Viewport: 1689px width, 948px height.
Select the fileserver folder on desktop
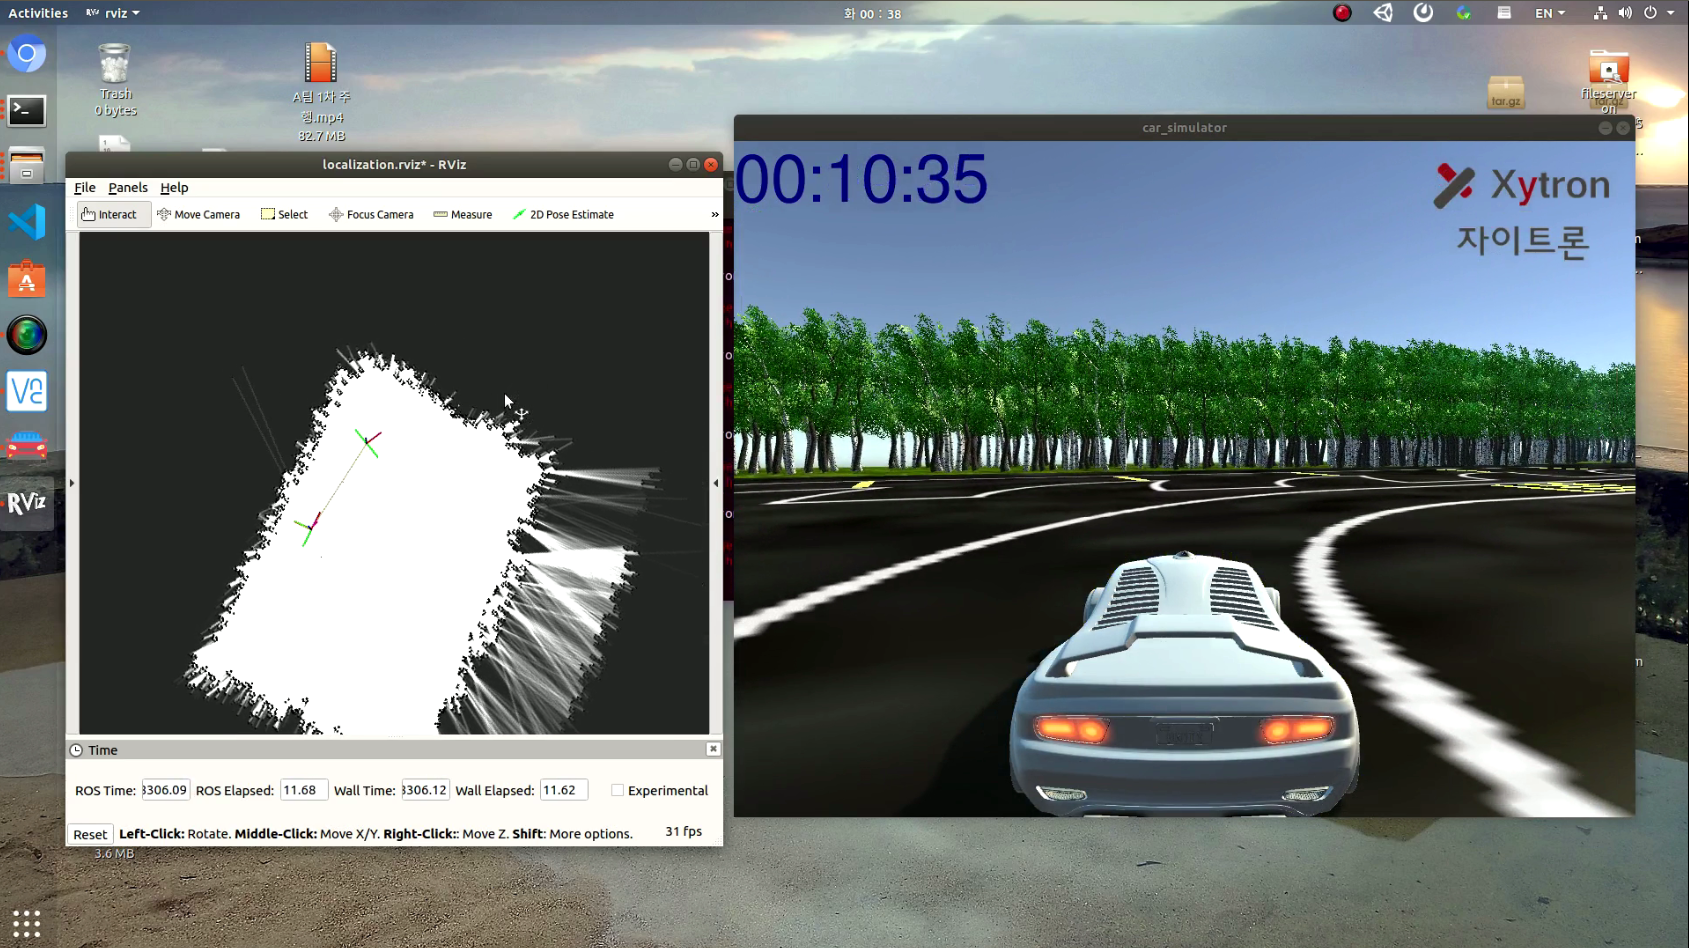point(1608,80)
